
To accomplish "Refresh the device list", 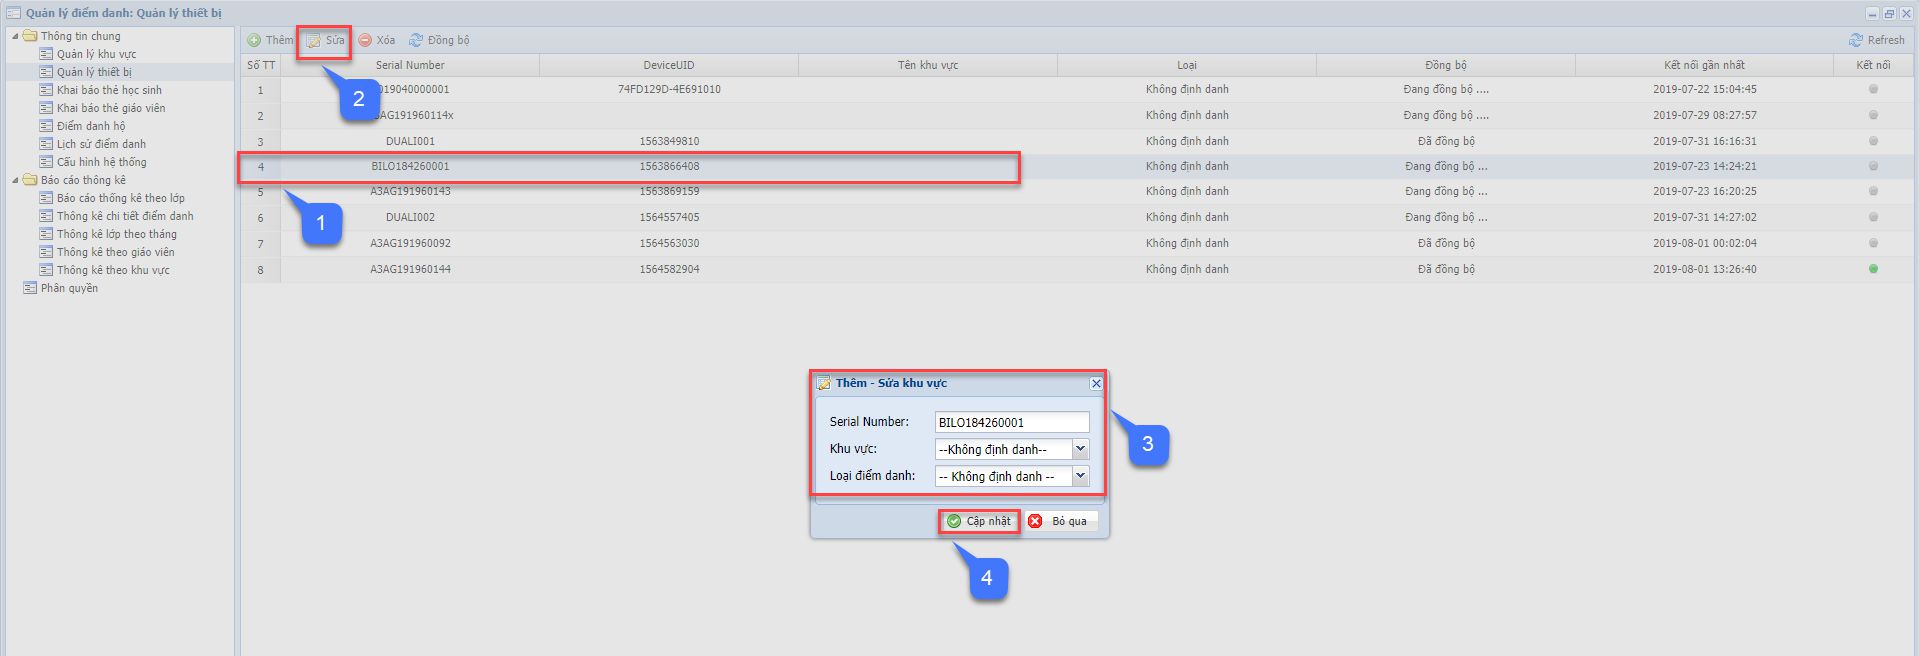I will [1876, 40].
